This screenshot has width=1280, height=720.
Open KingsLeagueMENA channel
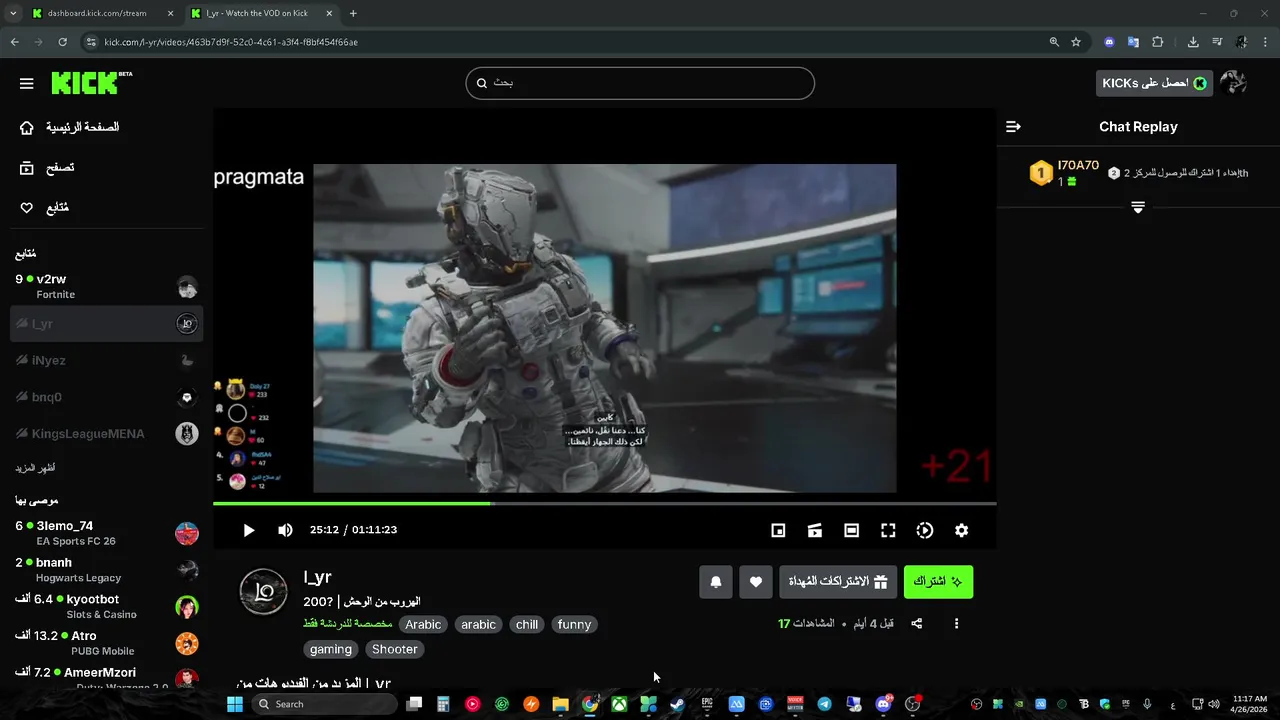(106, 433)
